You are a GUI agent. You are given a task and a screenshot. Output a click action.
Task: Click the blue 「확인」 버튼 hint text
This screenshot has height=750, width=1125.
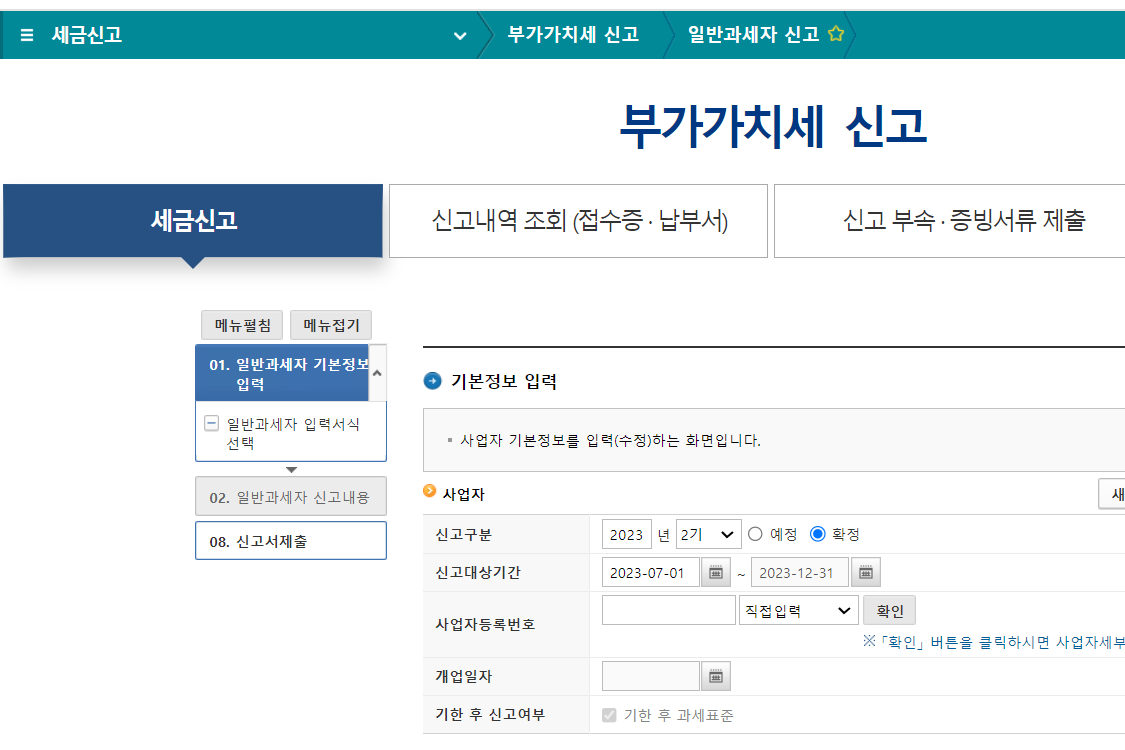coord(994,642)
